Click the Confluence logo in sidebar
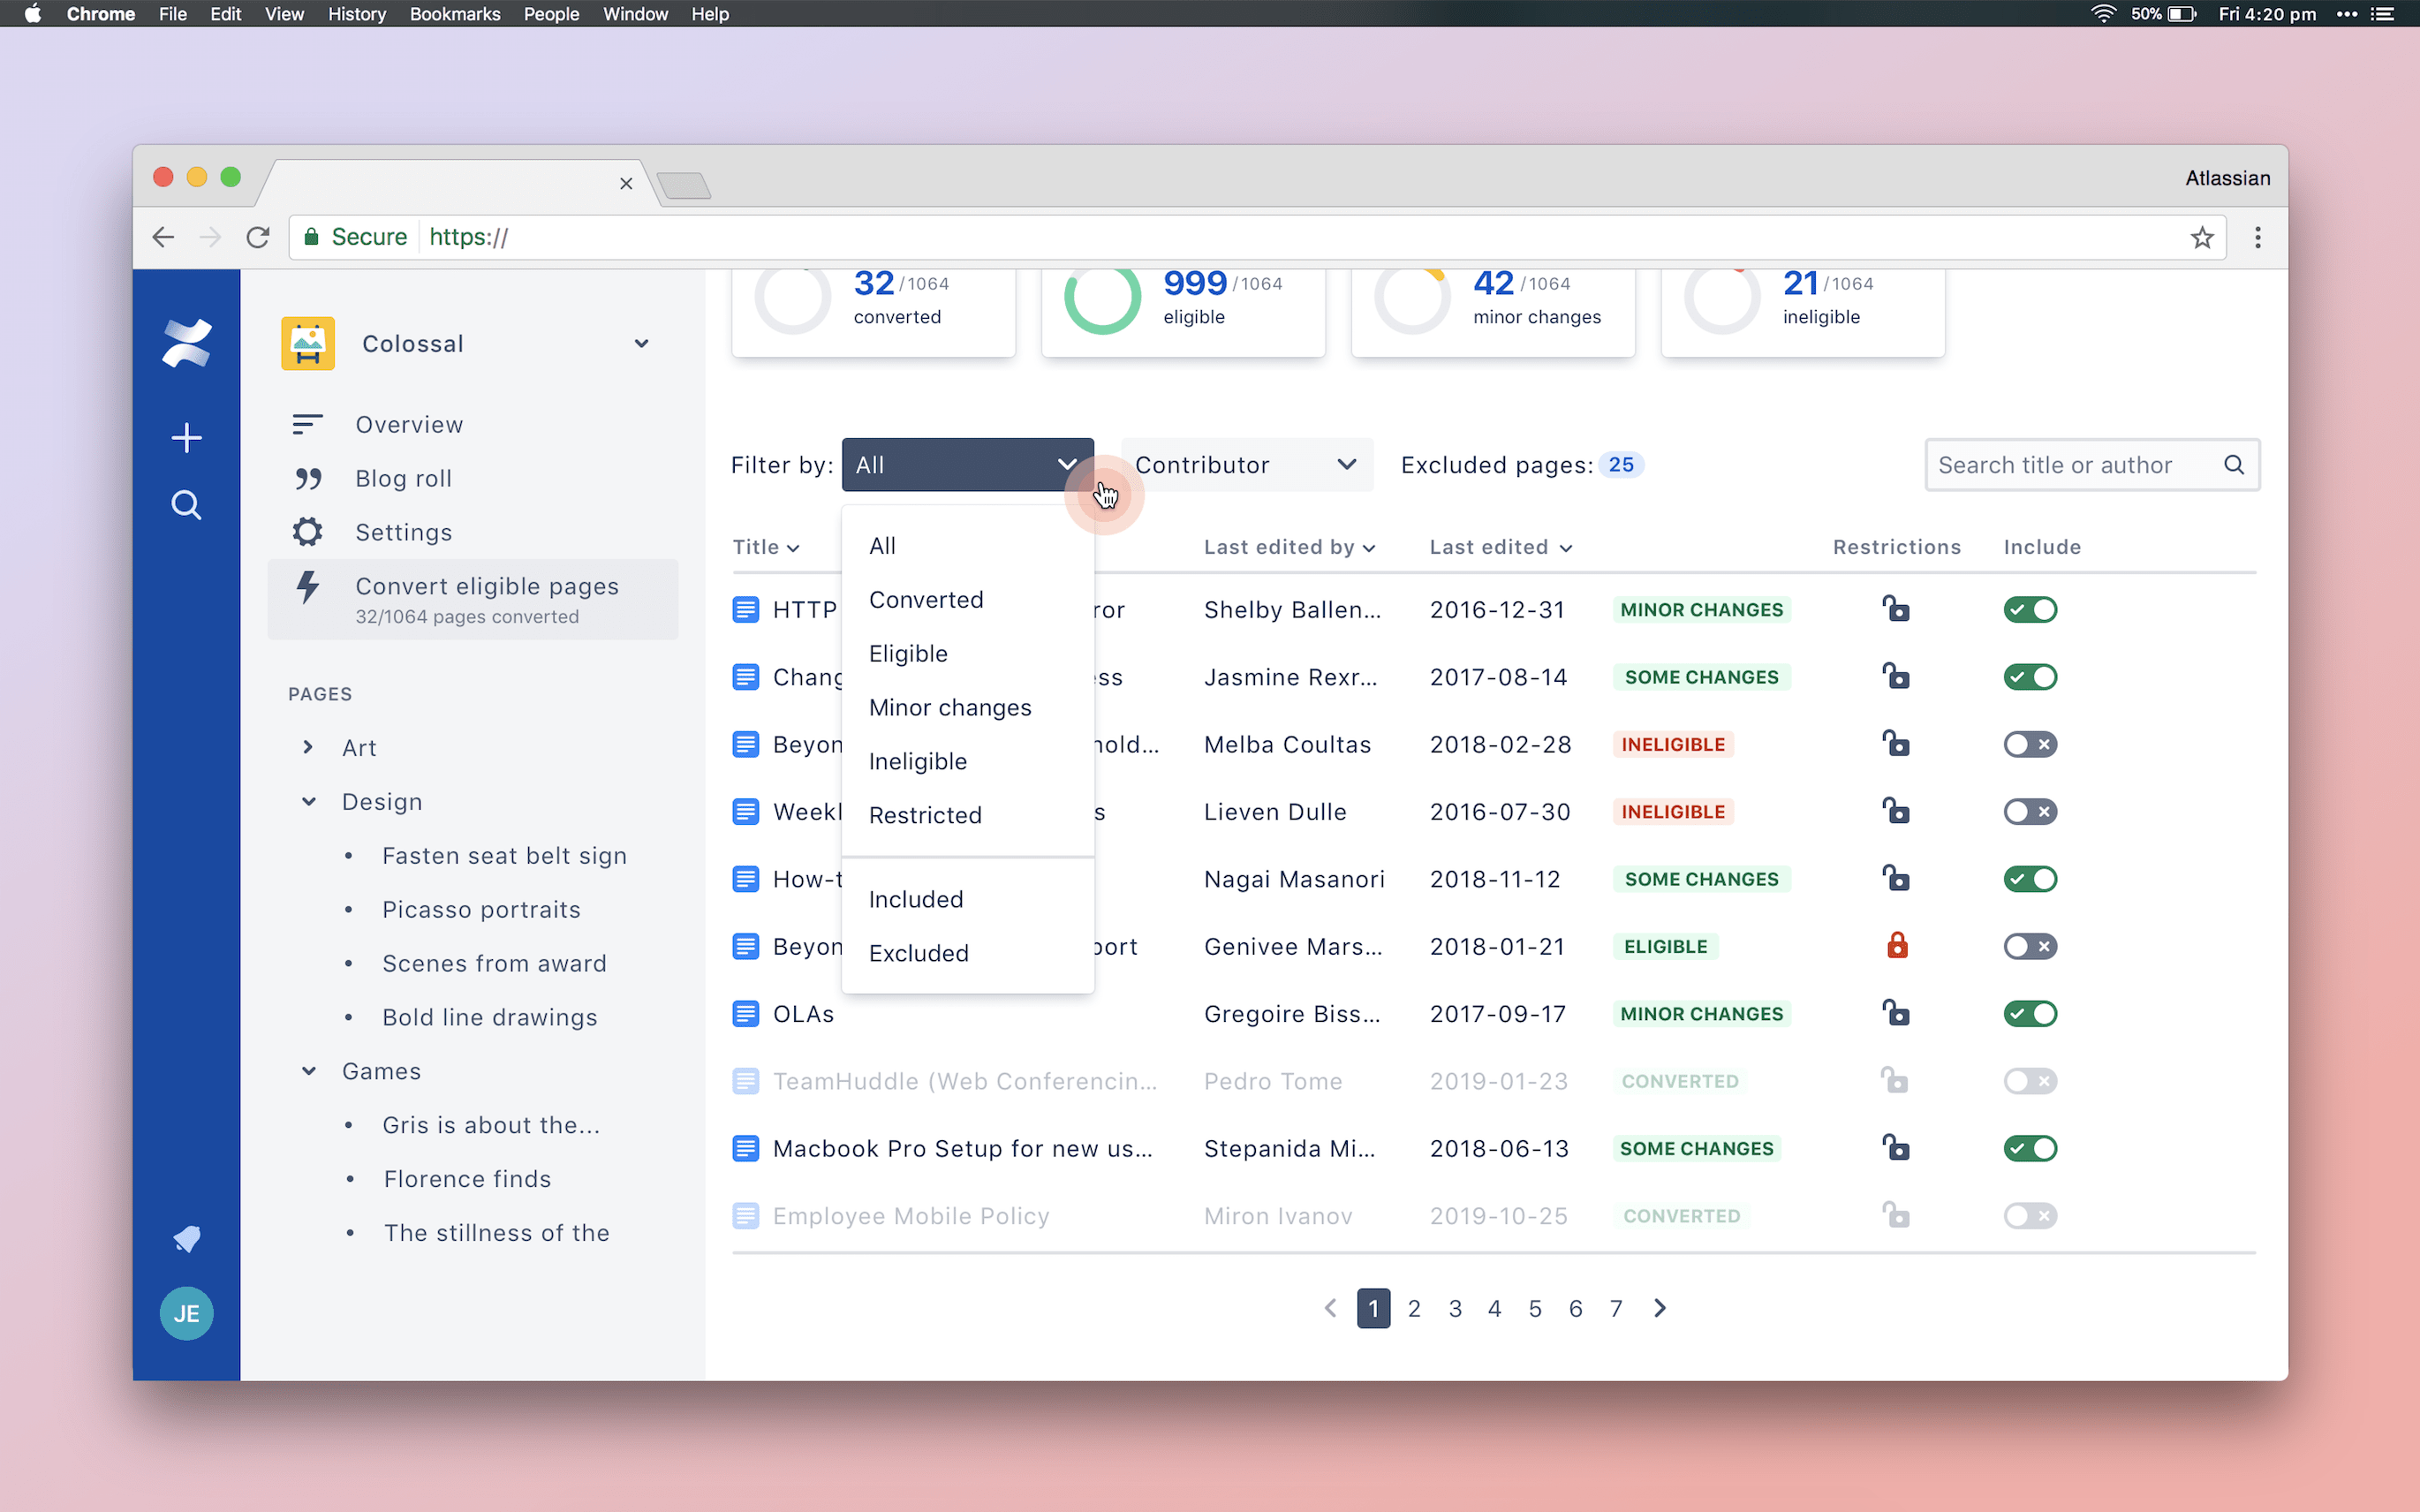The height and width of the screenshot is (1512, 2420). pyautogui.click(x=186, y=343)
